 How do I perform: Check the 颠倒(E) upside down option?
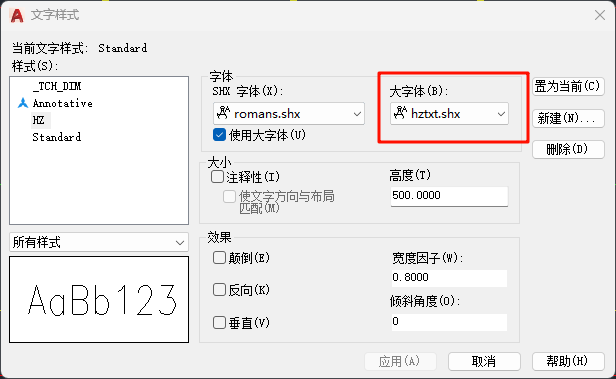click(219, 258)
